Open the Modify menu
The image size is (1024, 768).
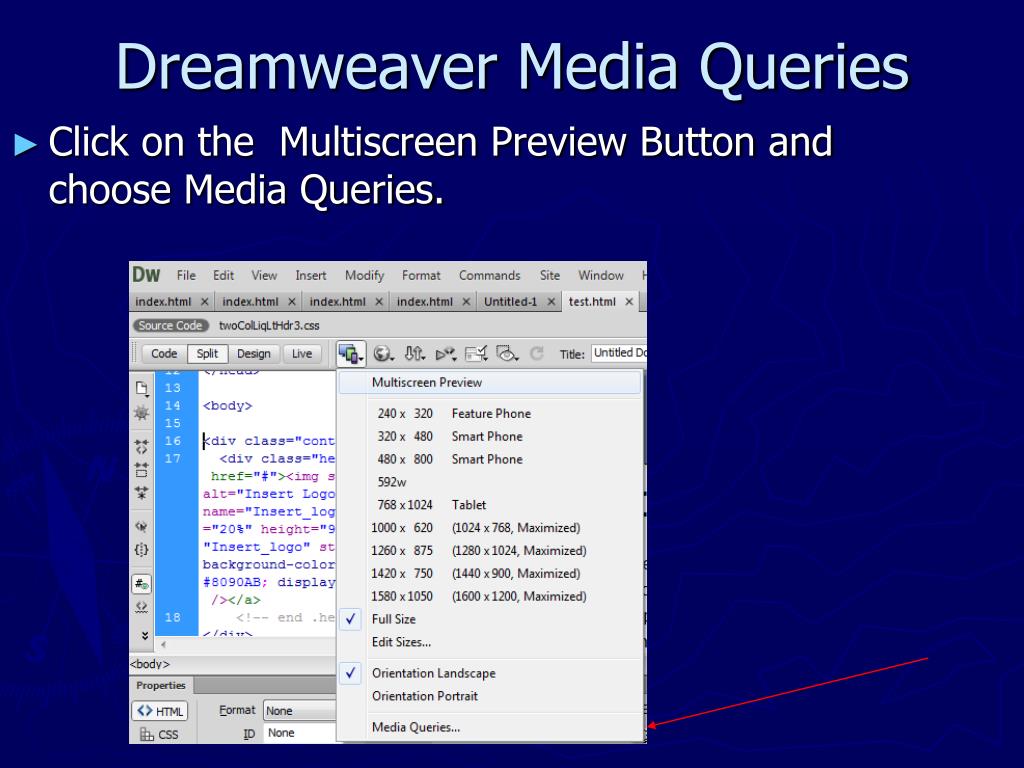[x=364, y=276]
